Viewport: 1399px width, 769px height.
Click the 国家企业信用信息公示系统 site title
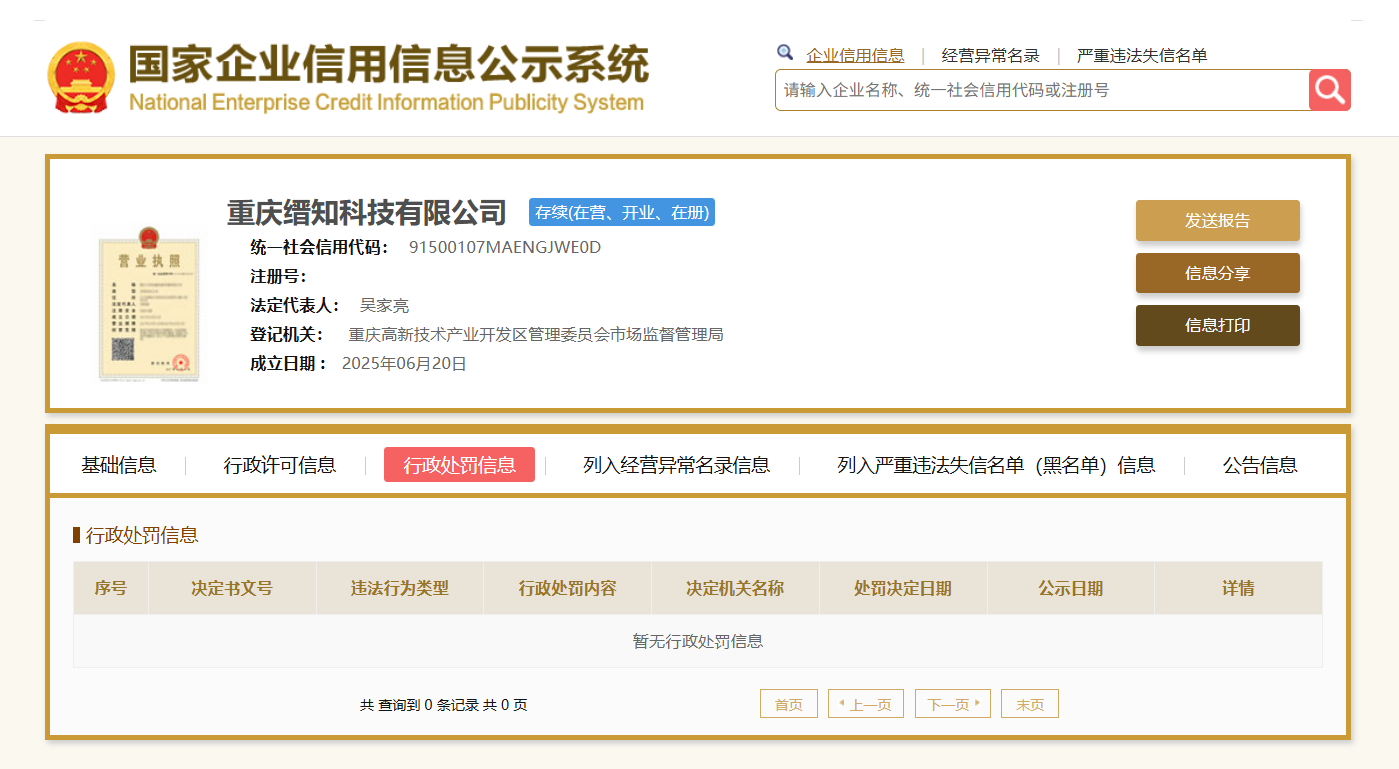click(x=389, y=64)
